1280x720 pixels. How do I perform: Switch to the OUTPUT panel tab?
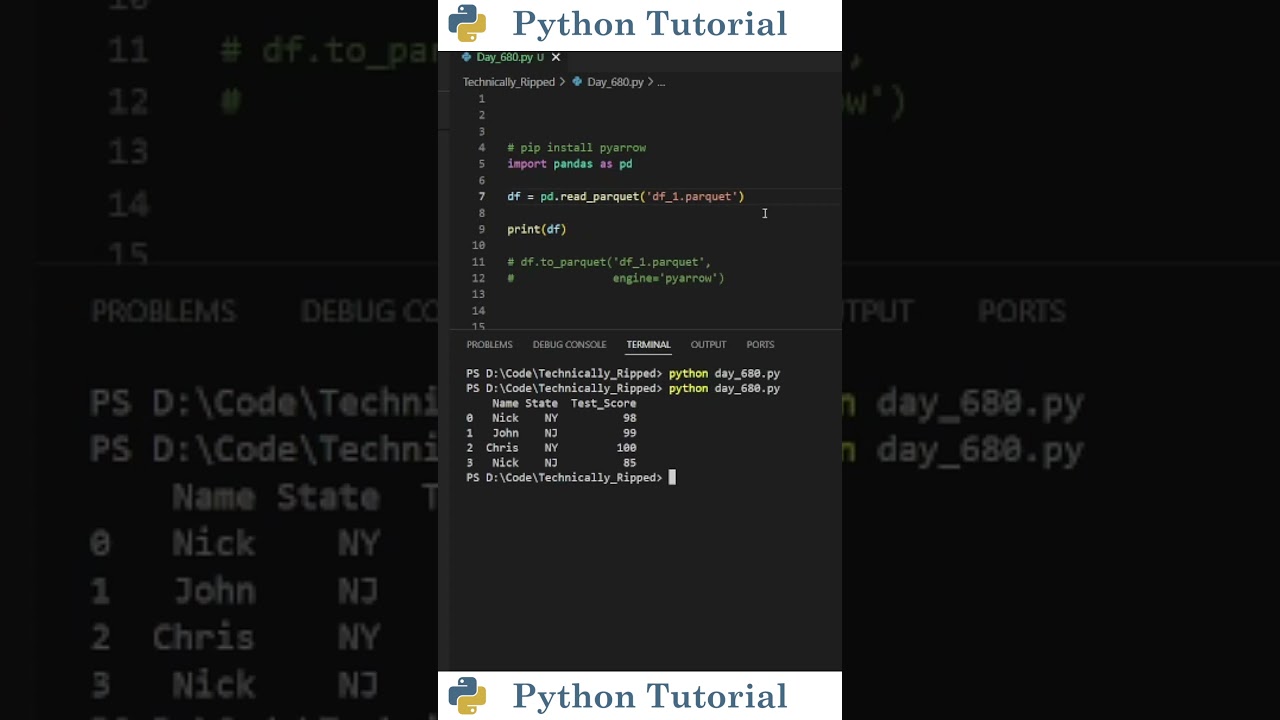(x=708, y=344)
